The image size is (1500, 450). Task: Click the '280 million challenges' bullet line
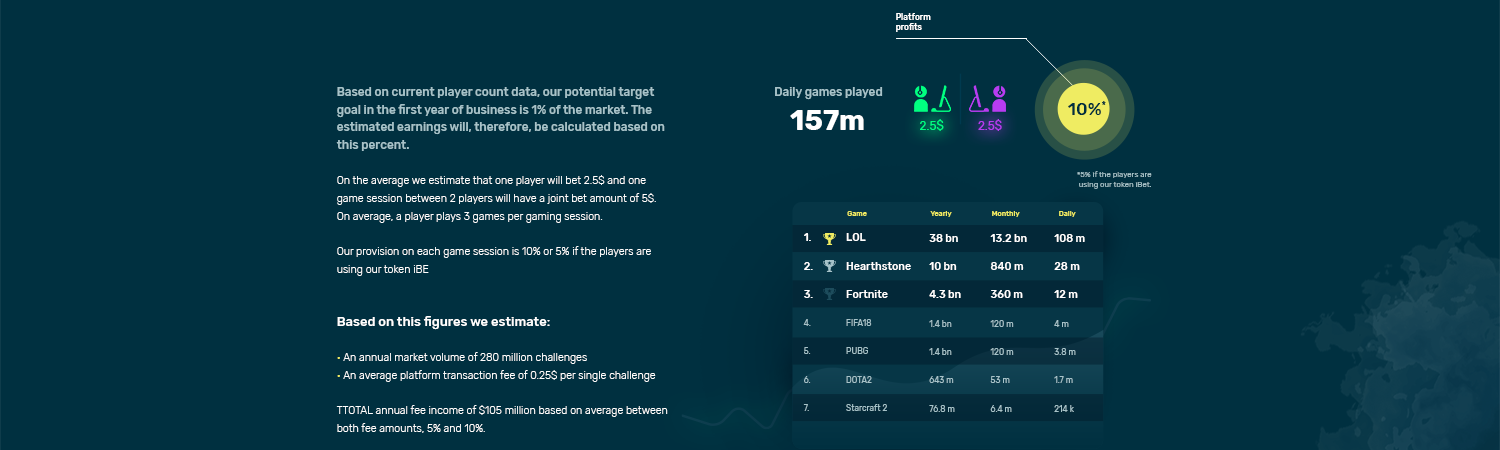(x=462, y=357)
